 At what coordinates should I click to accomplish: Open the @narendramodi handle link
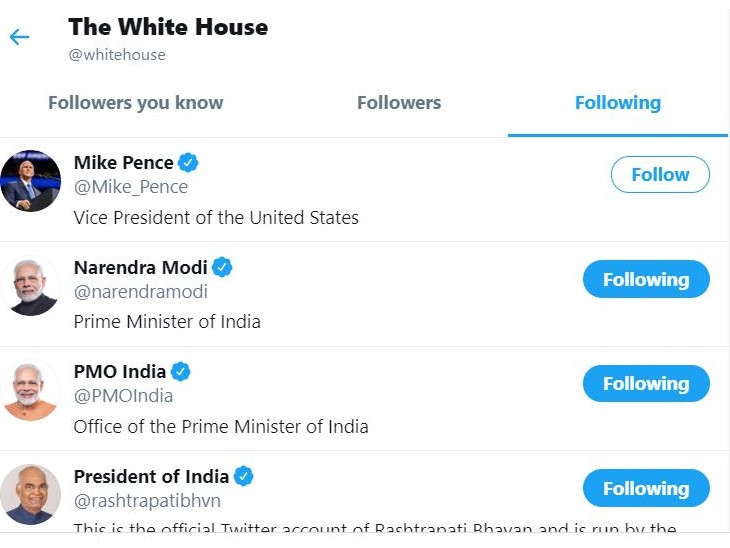[x=141, y=291]
